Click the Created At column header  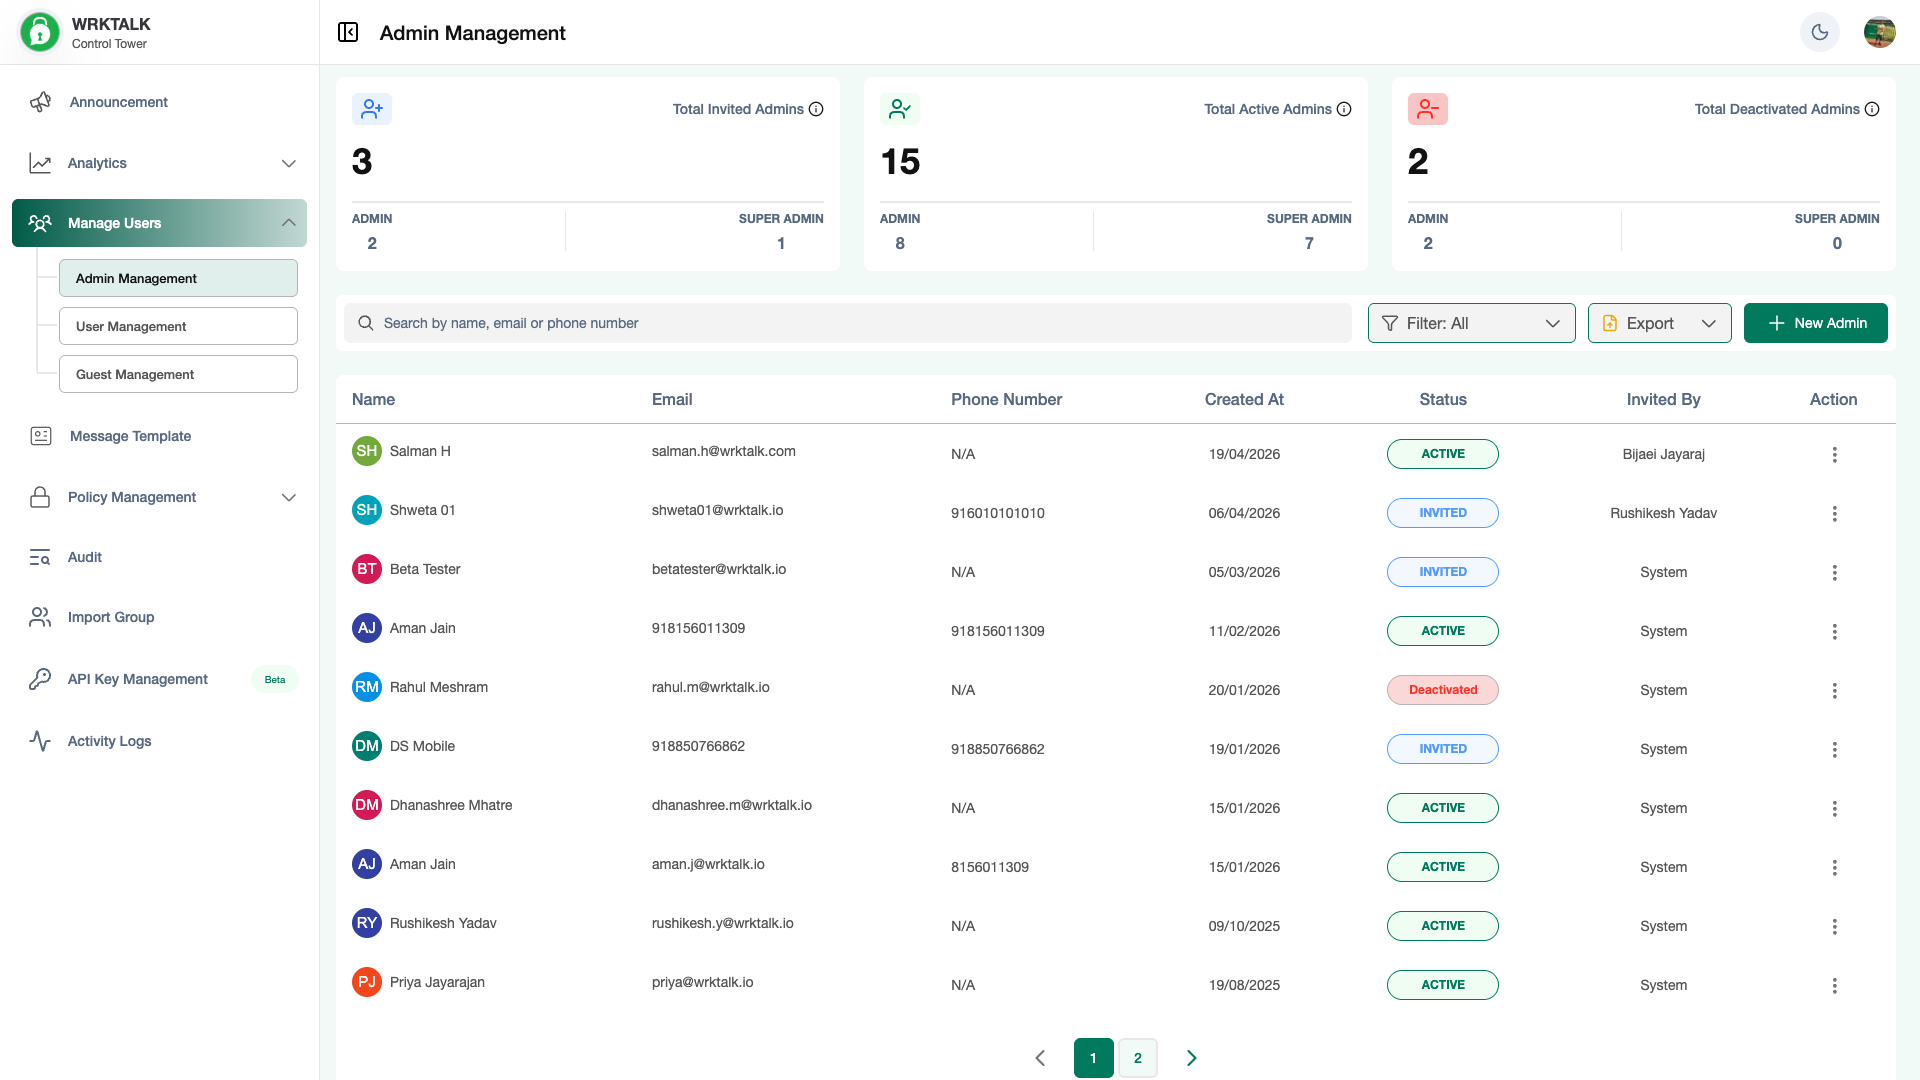click(x=1244, y=399)
